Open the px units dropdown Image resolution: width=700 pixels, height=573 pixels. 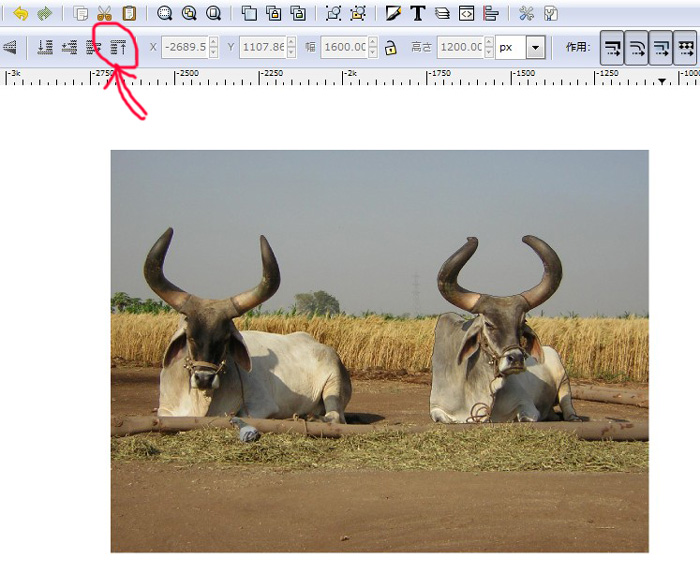click(x=535, y=47)
